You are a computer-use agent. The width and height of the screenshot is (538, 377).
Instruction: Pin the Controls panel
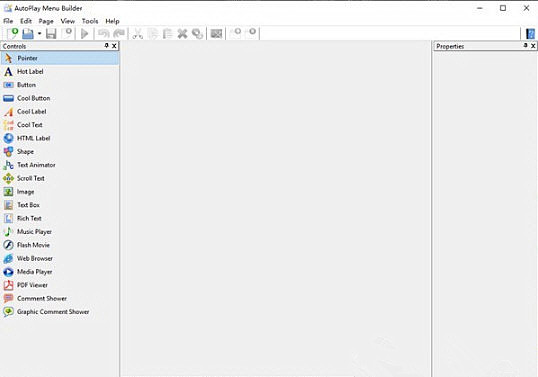(106, 46)
